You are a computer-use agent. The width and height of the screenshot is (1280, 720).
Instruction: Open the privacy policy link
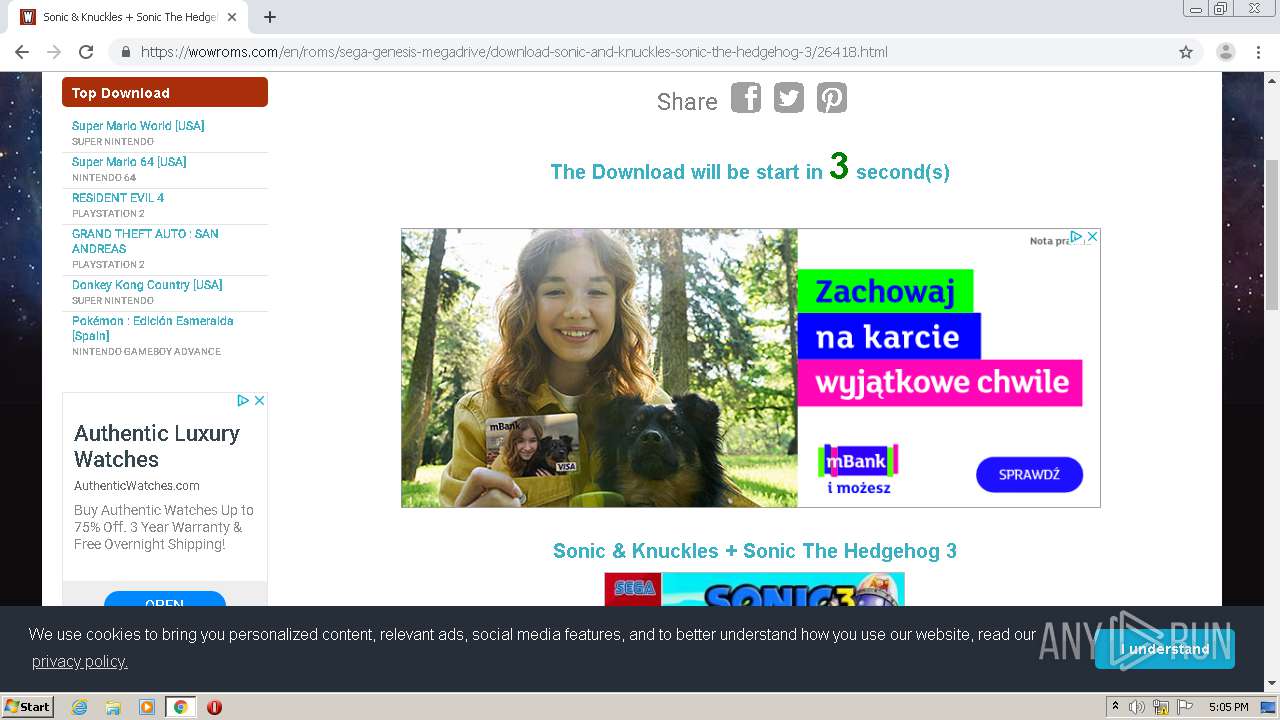(x=80, y=661)
